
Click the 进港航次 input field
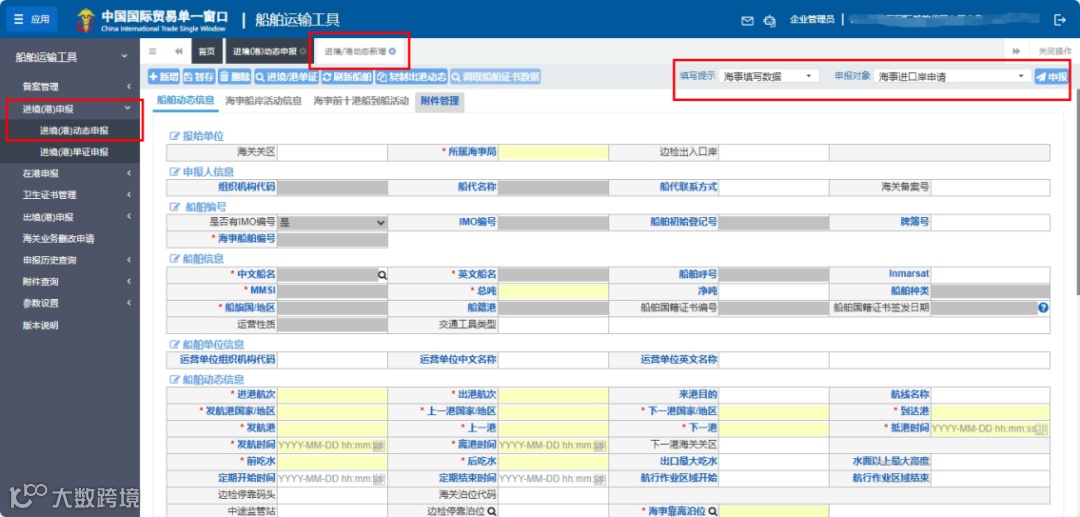pyautogui.click(x=333, y=394)
